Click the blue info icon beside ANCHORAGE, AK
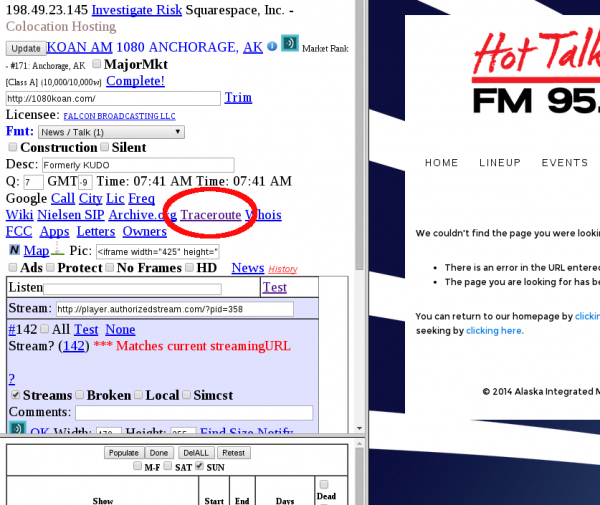Viewport: 600px width, 505px height. coord(272,46)
